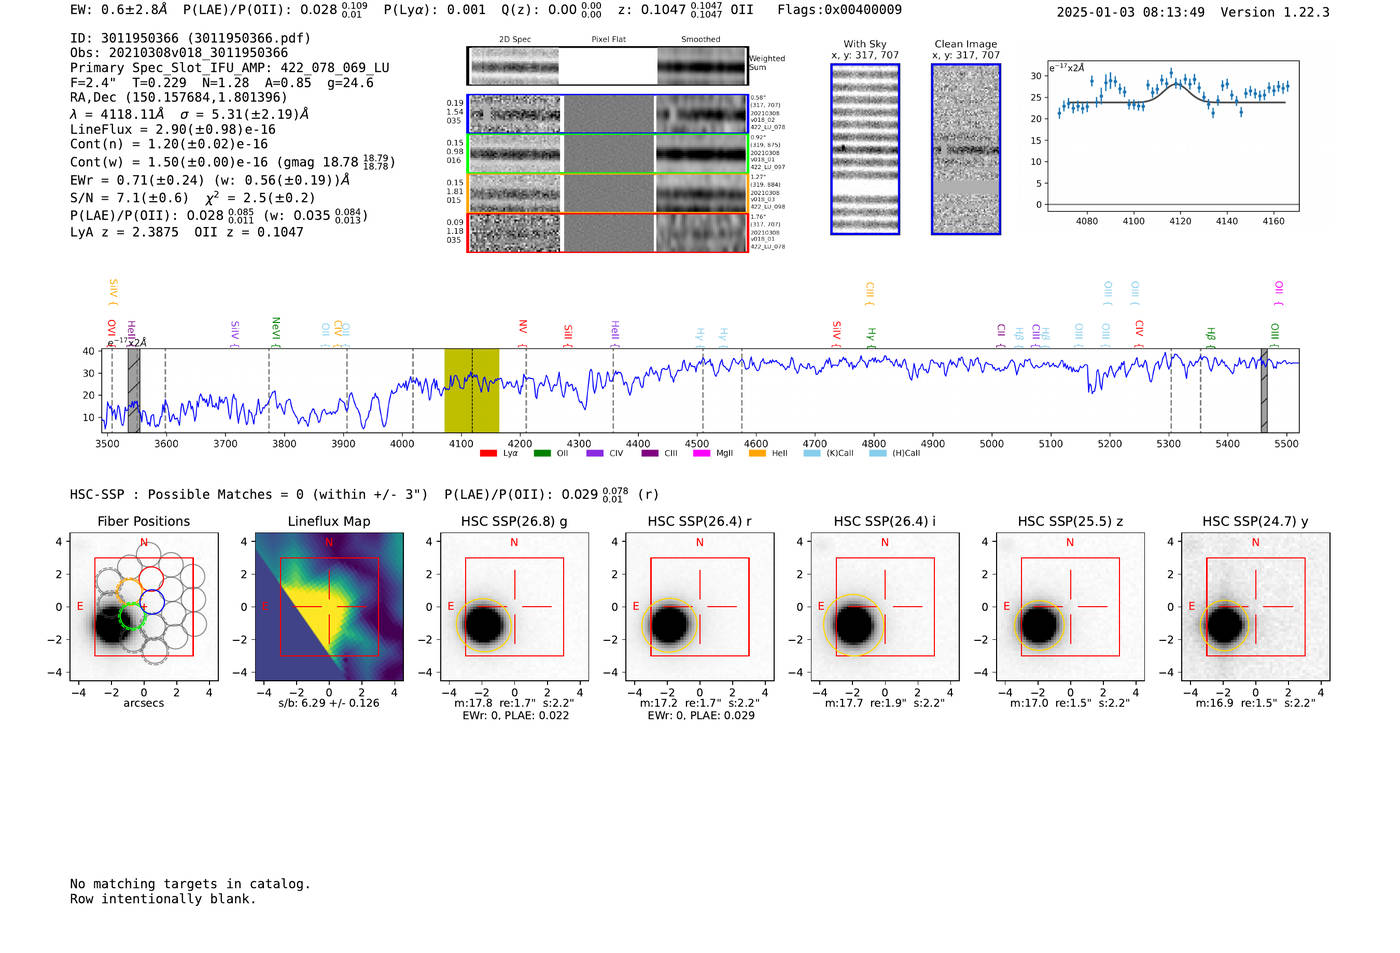This screenshot has width=1400, height=953.
Task: Select the NeVI line marker label
Action: (276, 331)
